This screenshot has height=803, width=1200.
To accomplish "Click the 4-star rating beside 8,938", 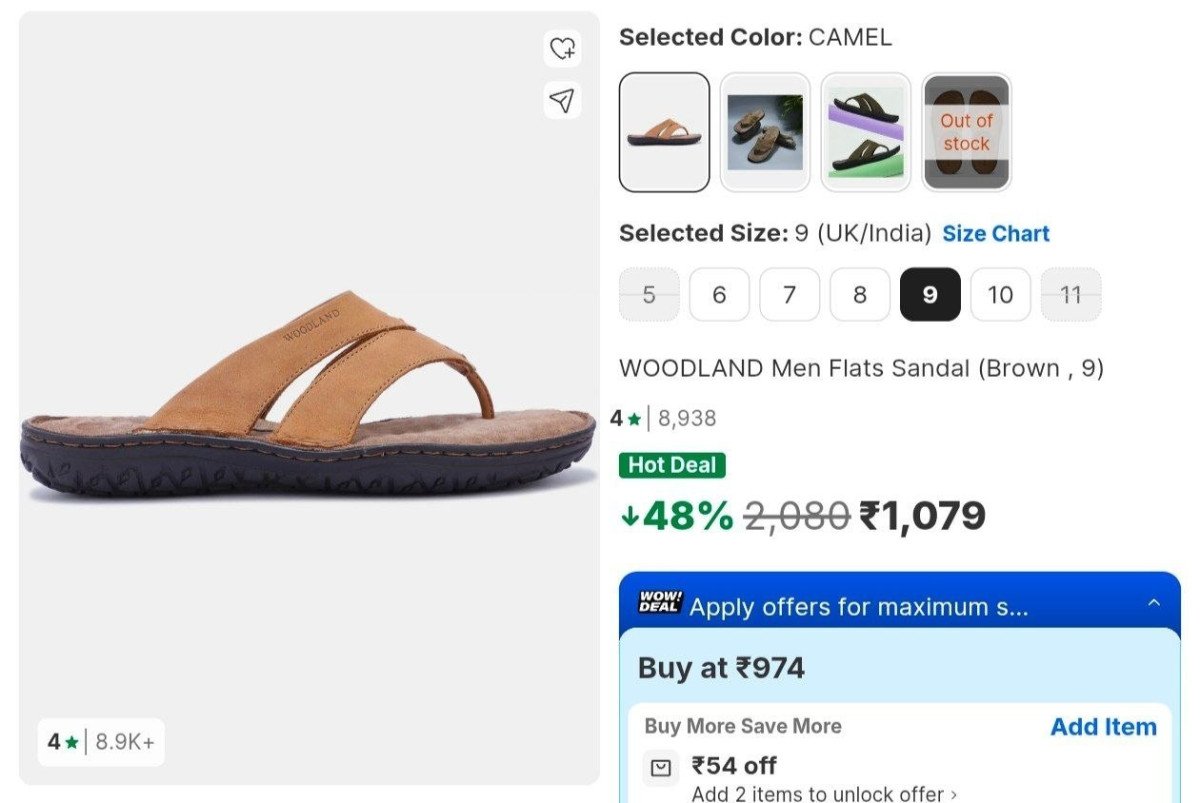I will [625, 418].
